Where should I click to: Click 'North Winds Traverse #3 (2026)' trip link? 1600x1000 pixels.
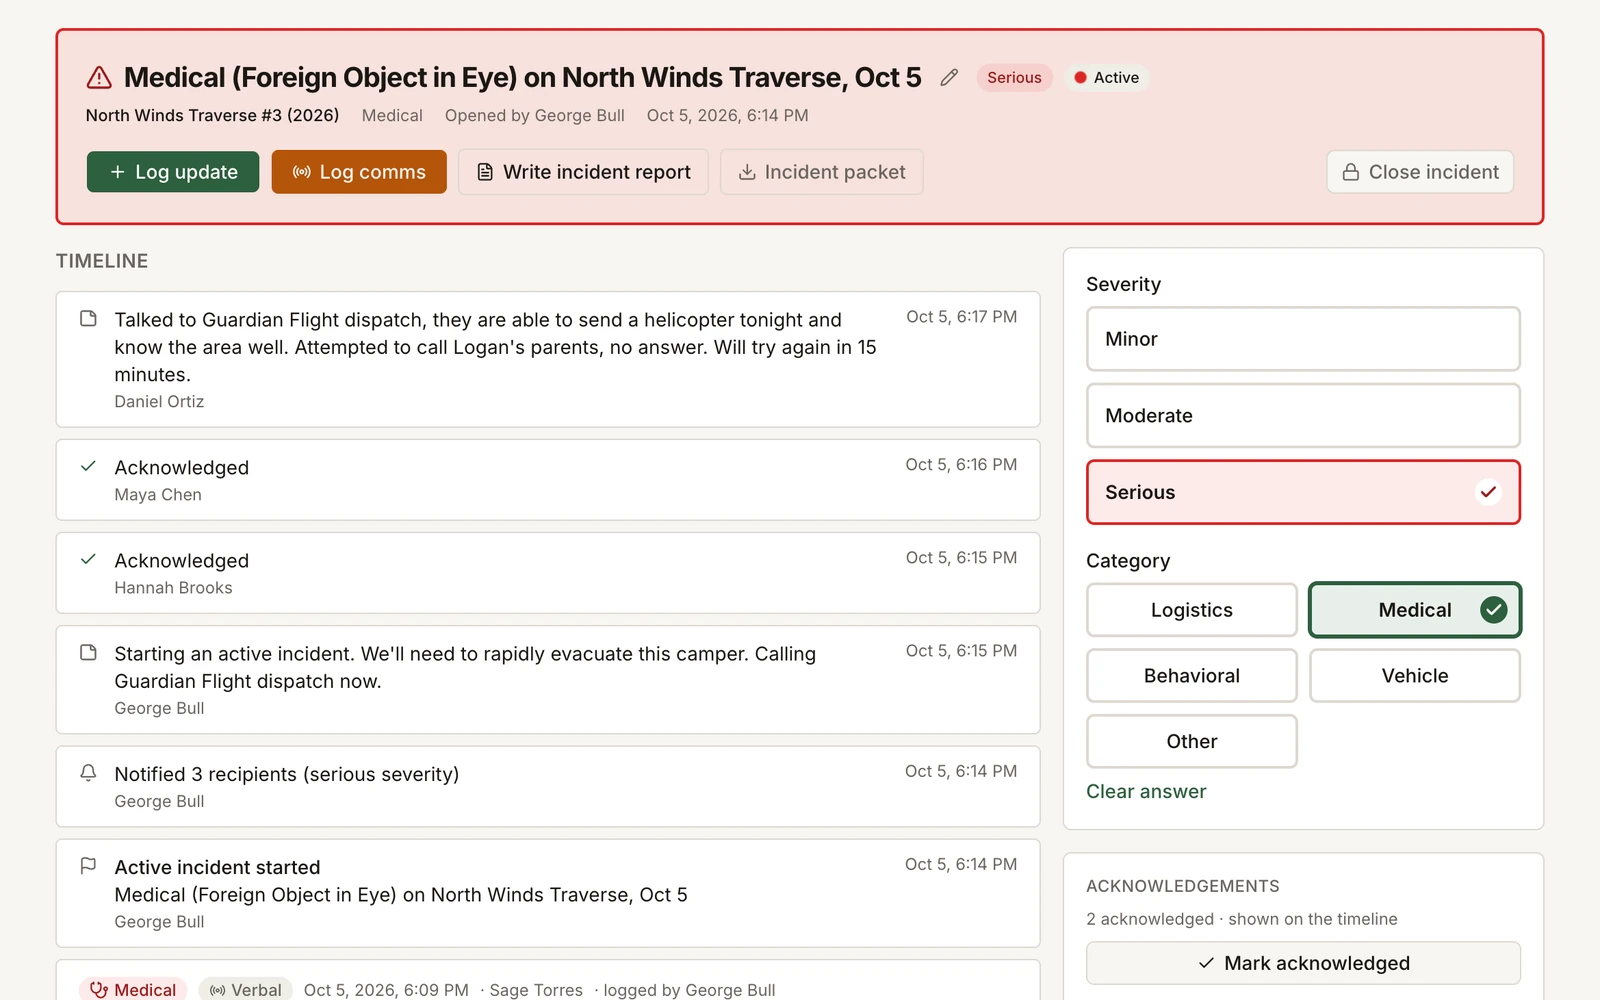(212, 115)
